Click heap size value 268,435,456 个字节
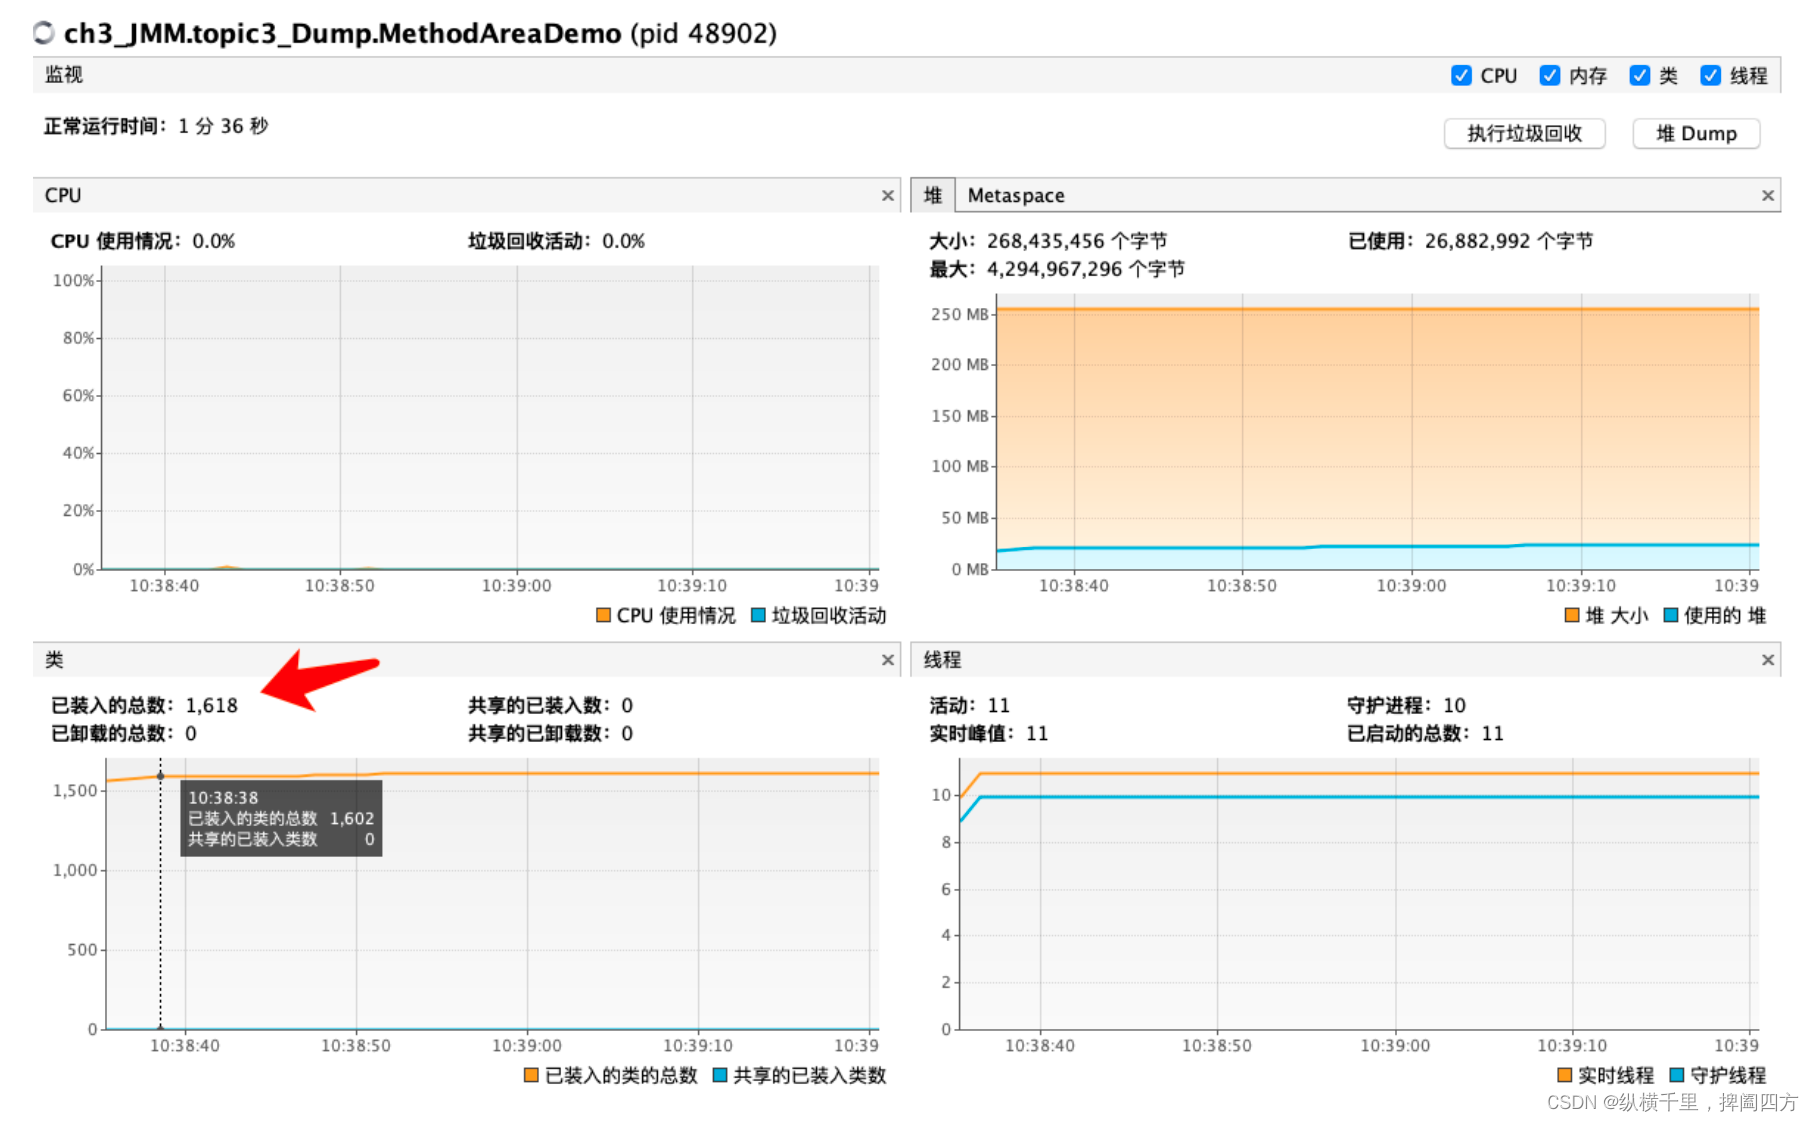 [x=1077, y=241]
